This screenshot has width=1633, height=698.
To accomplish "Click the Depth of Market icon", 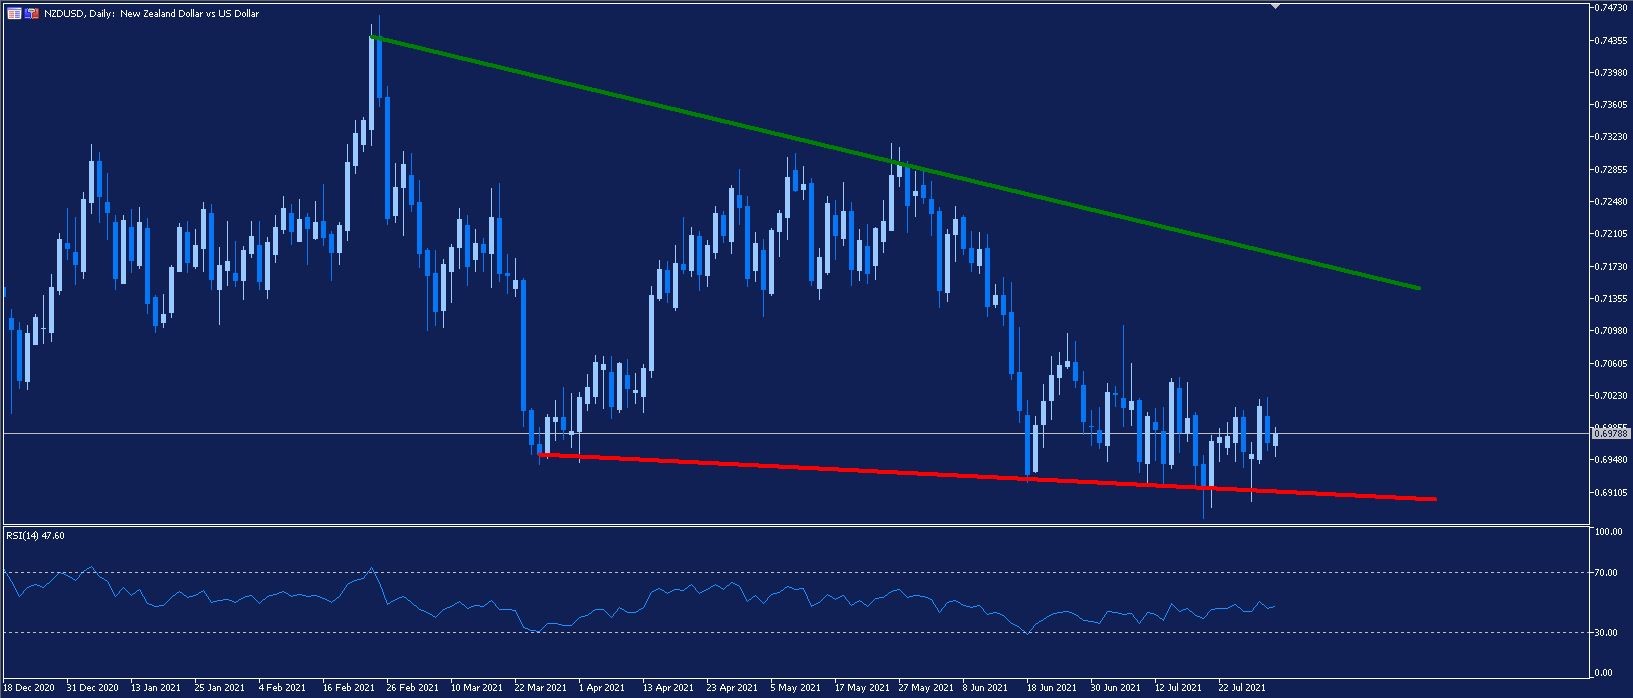I will (30, 13).
